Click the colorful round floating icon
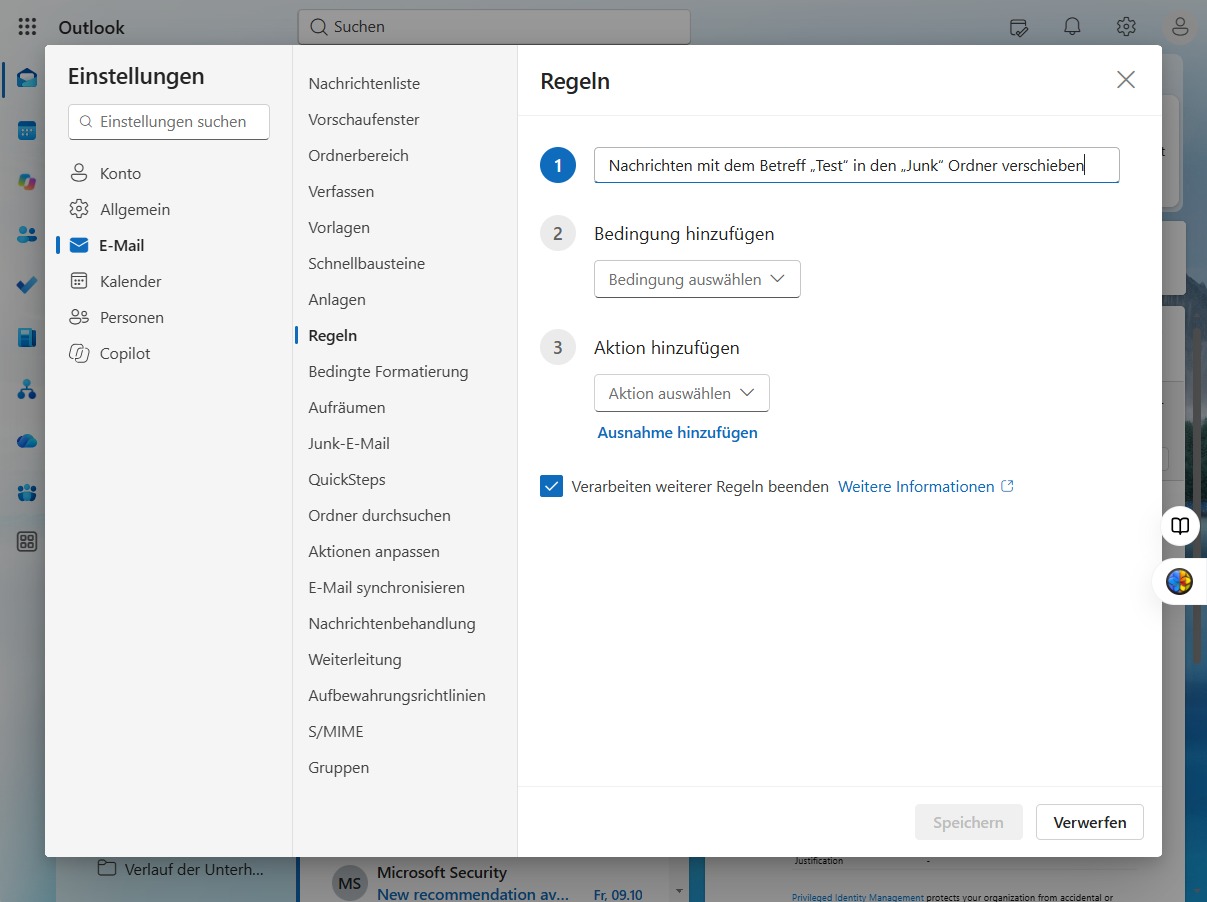The width and height of the screenshot is (1207, 902). (1180, 581)
